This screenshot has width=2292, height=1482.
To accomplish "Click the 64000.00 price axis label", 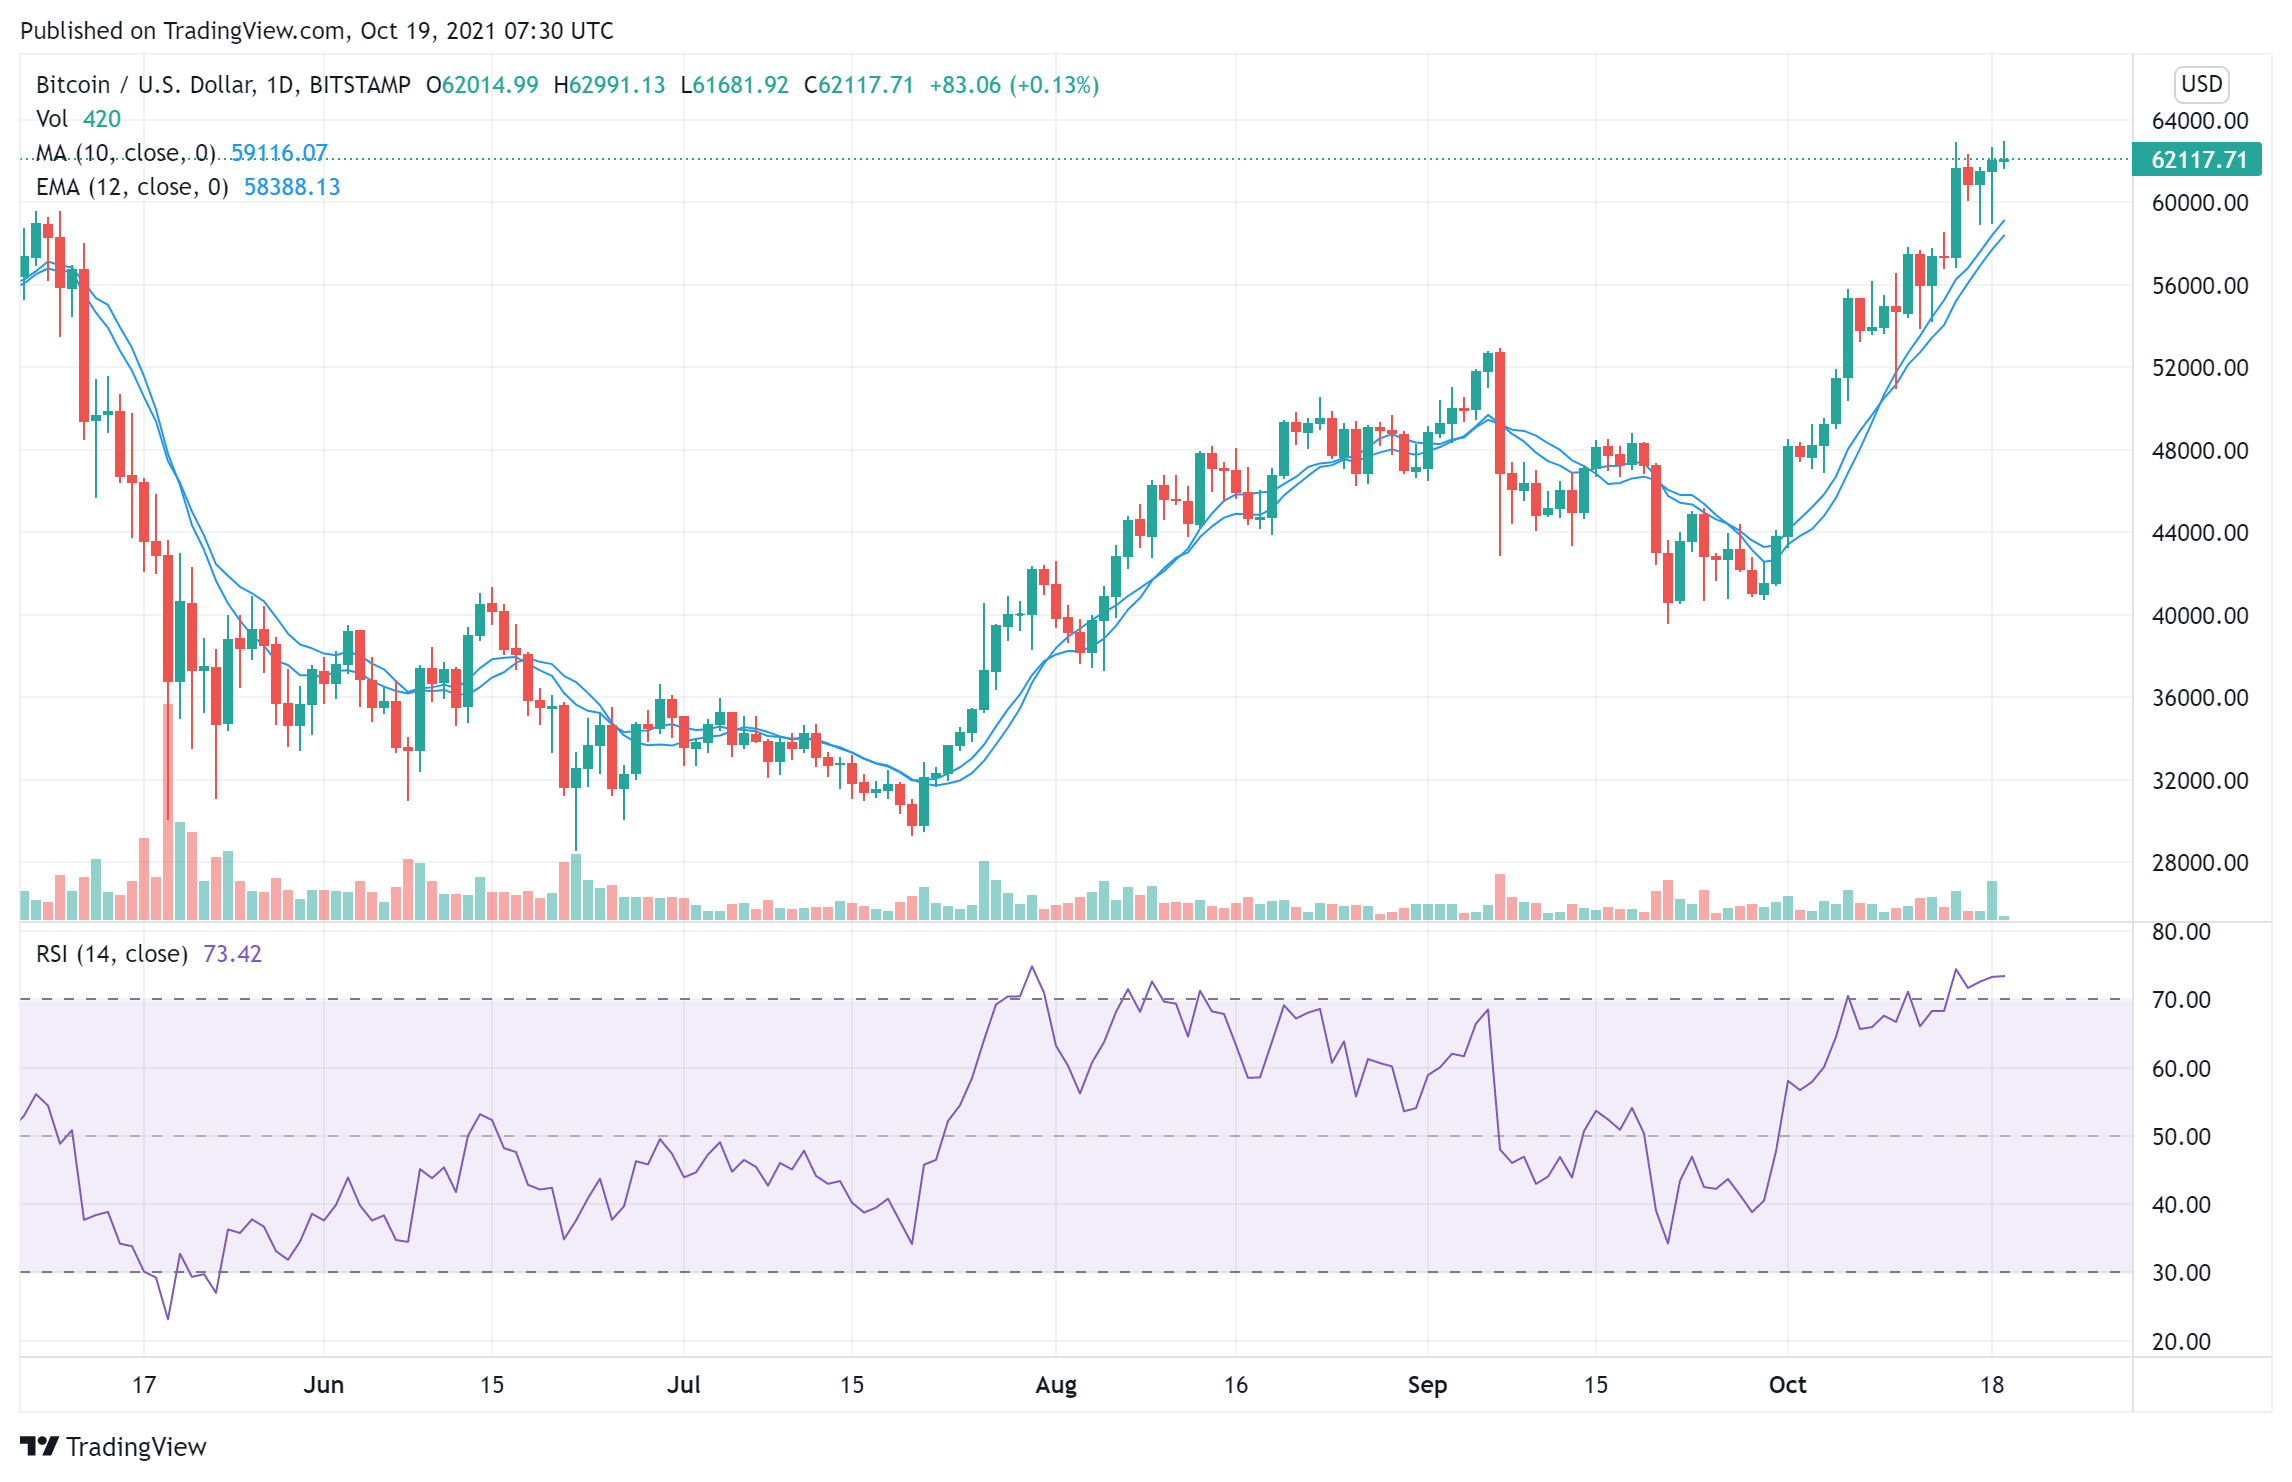I will pyautogui.click(x=2199, y=121).
